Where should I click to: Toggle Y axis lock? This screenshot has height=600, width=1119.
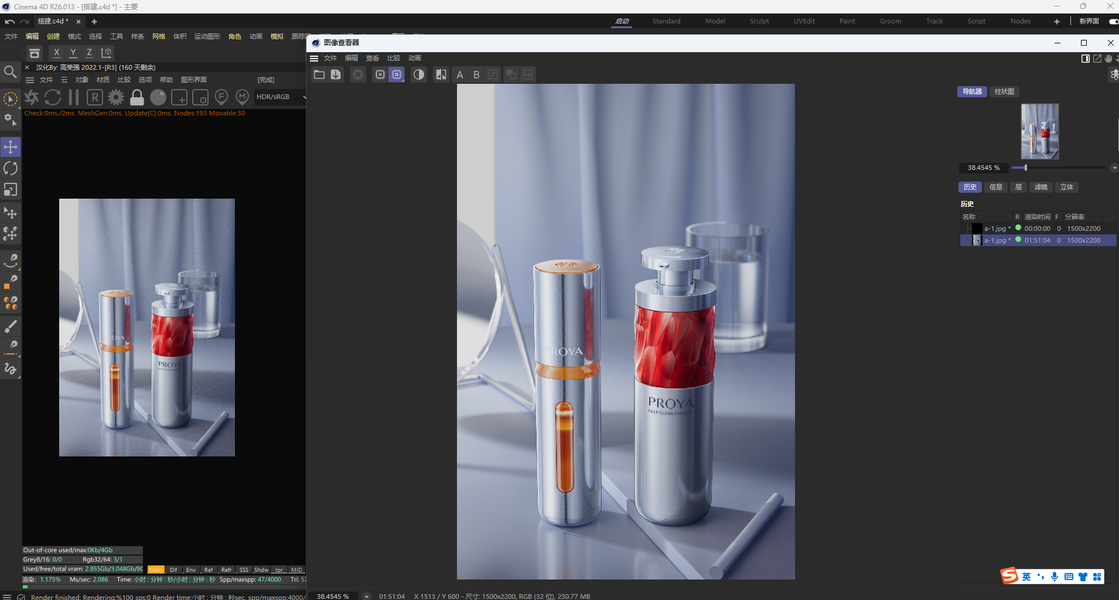(73, 53)
